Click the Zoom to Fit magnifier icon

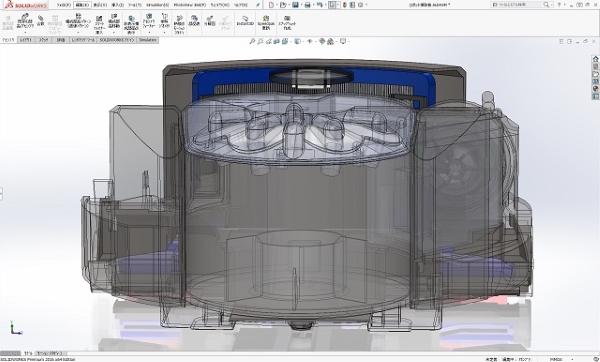(252, 41)
